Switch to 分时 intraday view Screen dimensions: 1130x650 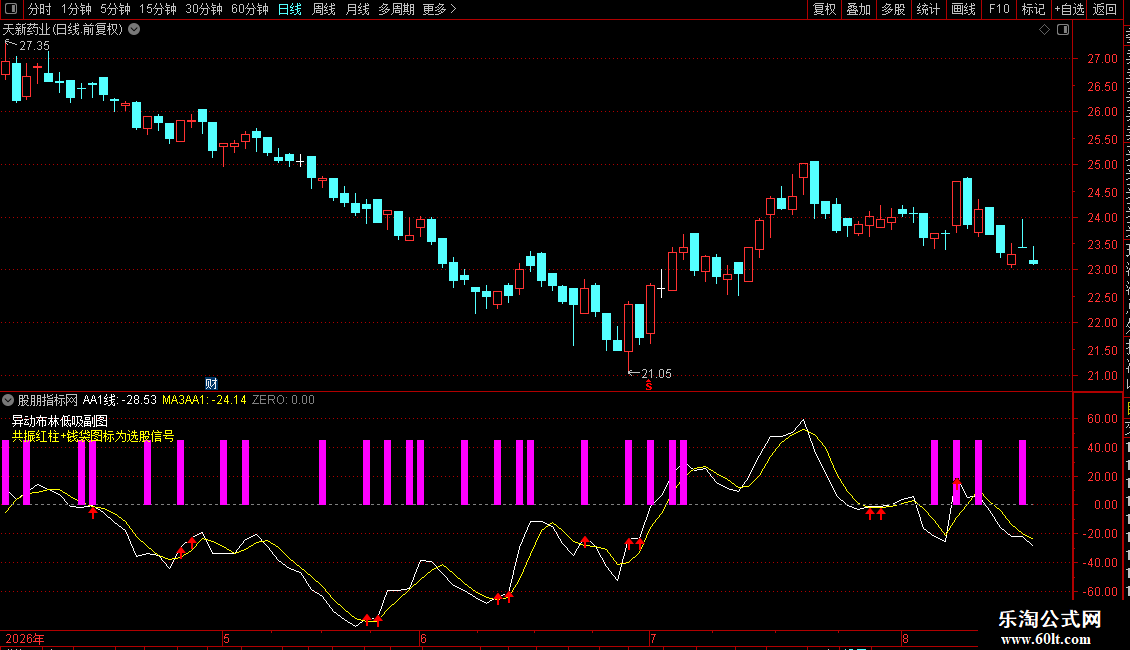pyautogui.click(x=39, y=9)
